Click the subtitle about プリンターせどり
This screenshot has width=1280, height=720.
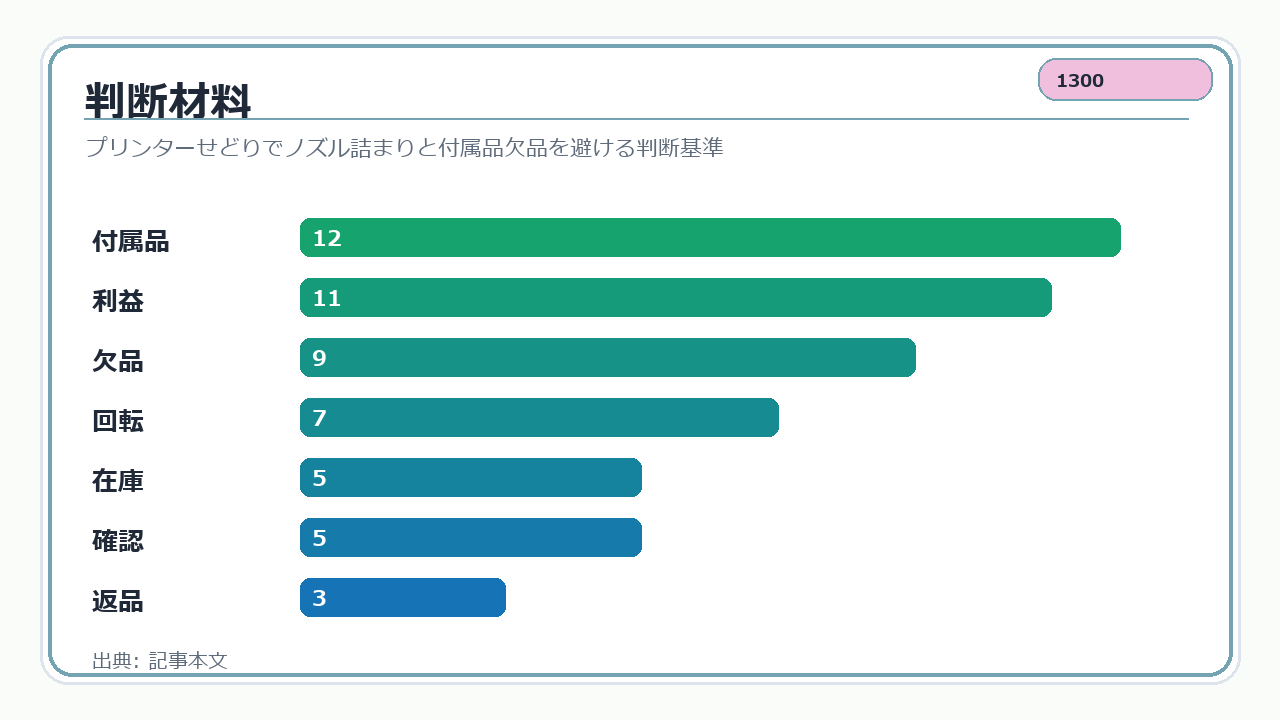404,148
